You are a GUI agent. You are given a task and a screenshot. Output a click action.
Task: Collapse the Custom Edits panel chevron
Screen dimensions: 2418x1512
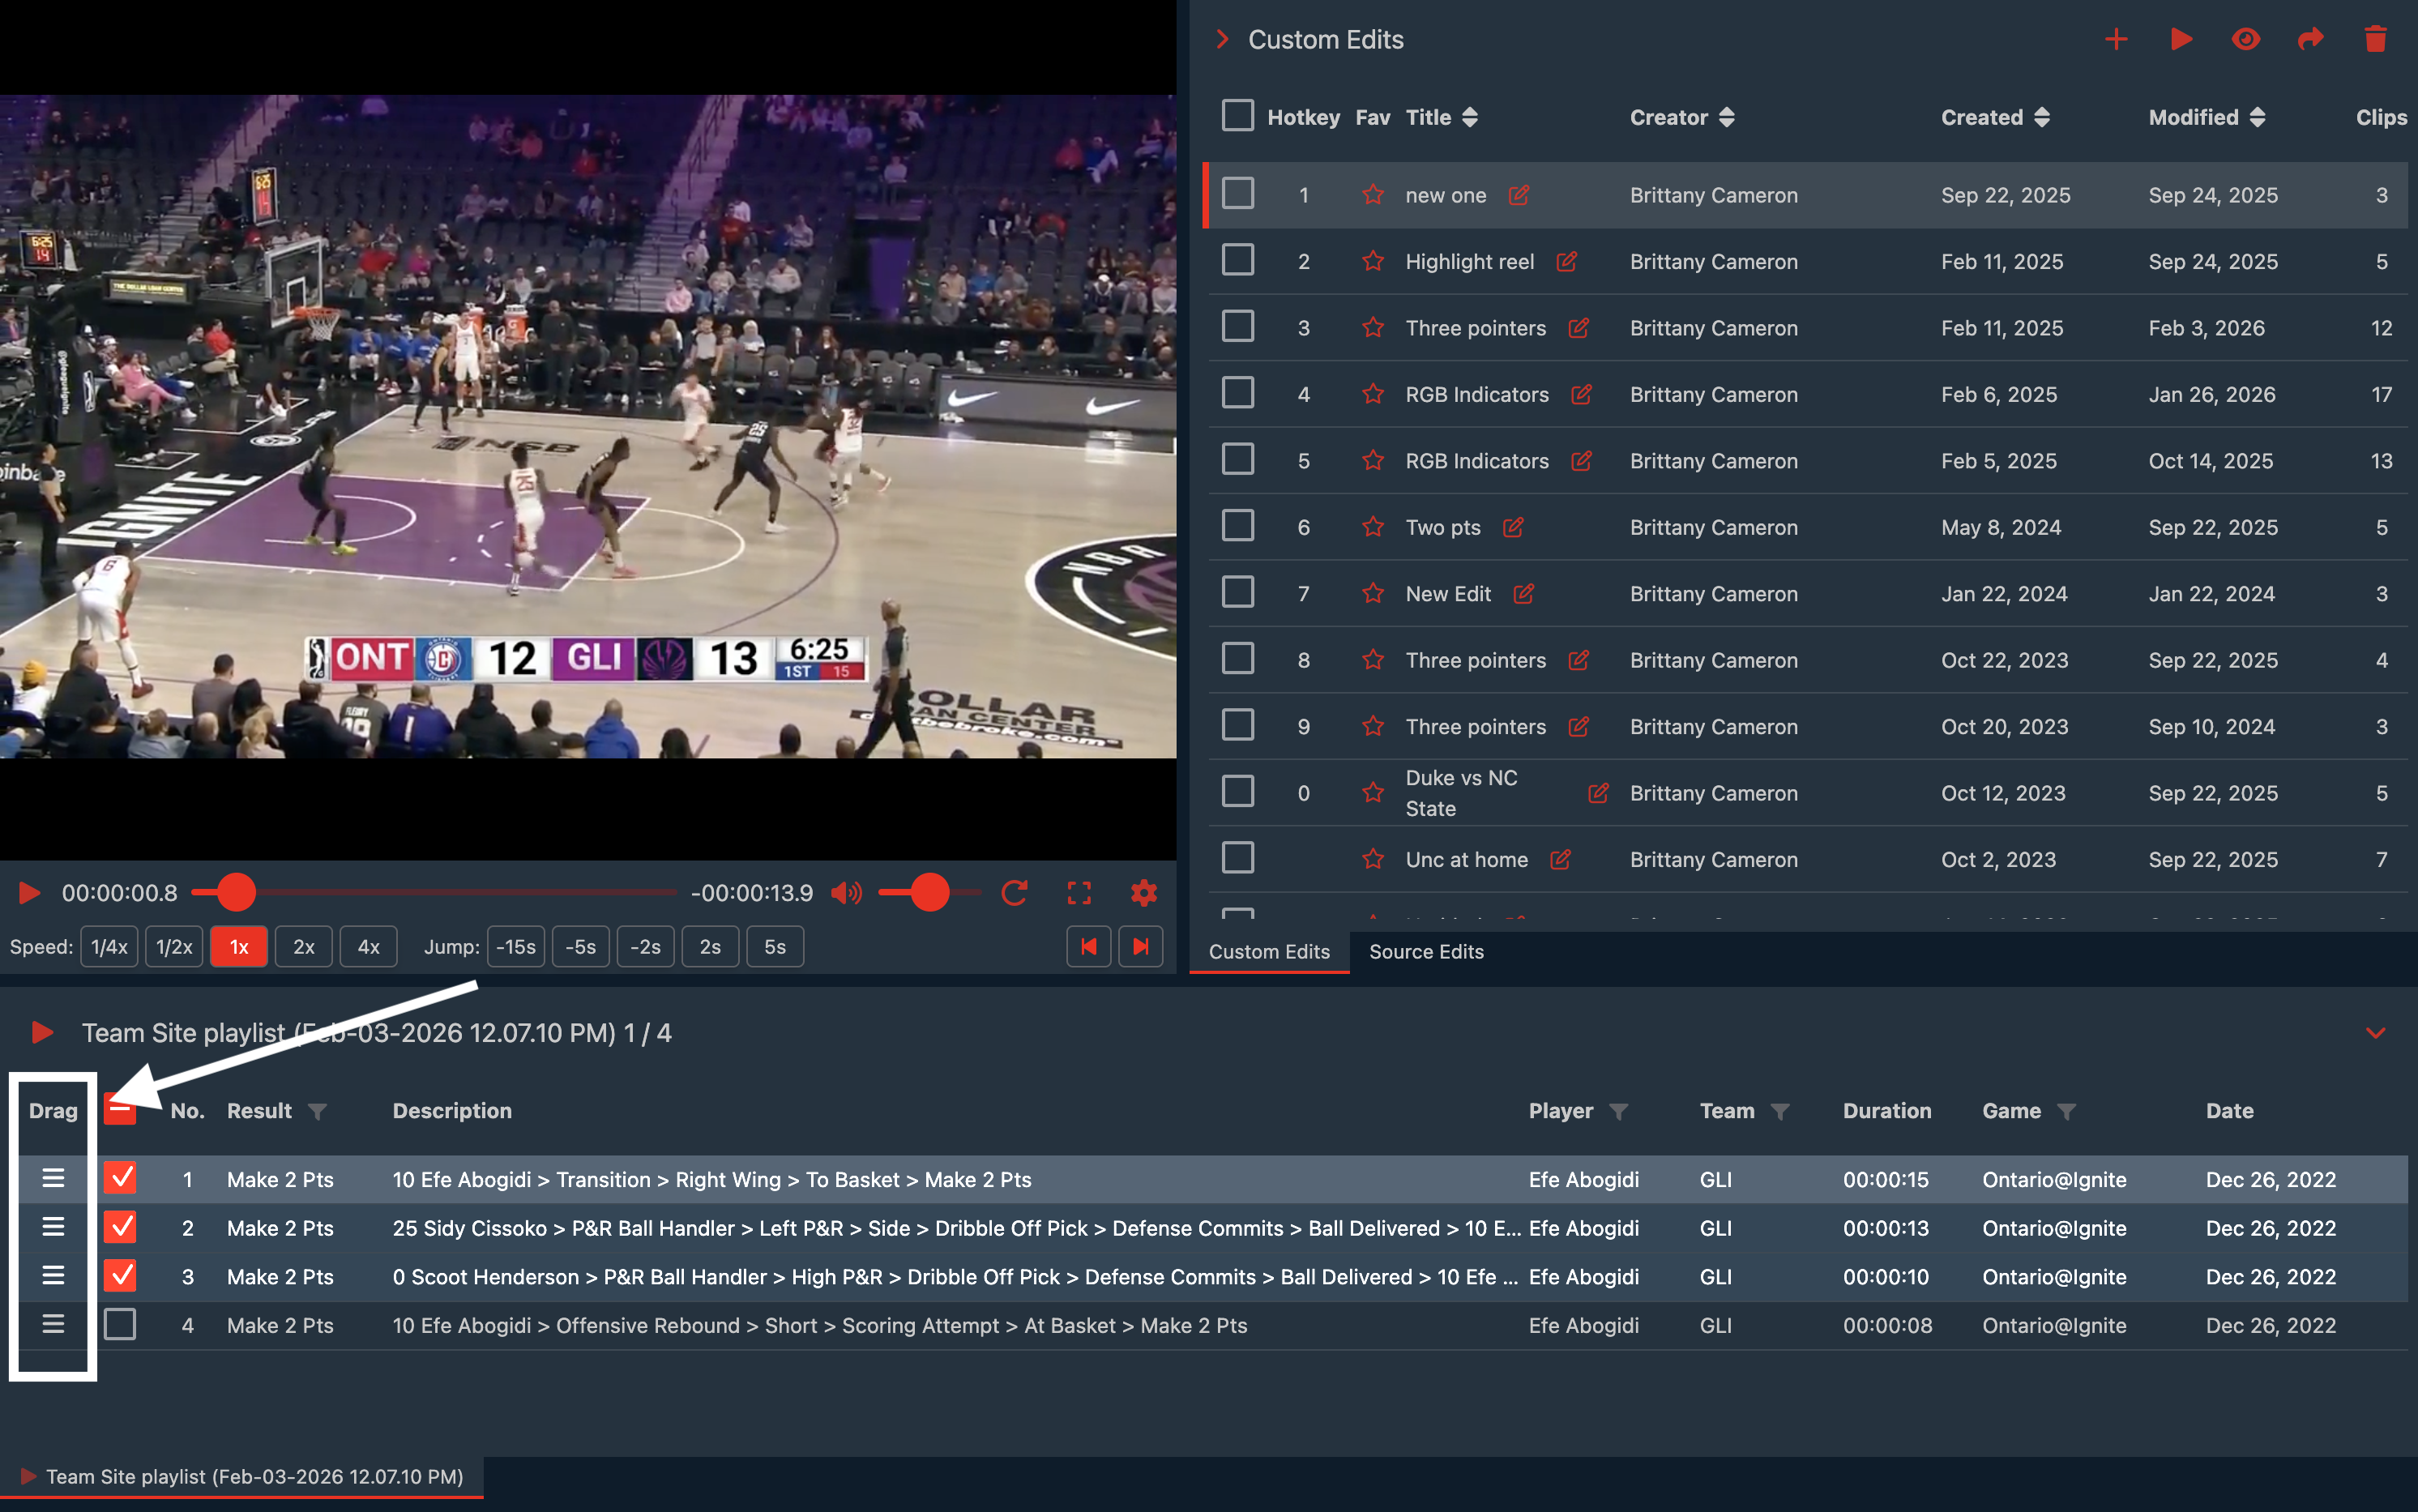pyautogui.click(x=1222, y=40)
